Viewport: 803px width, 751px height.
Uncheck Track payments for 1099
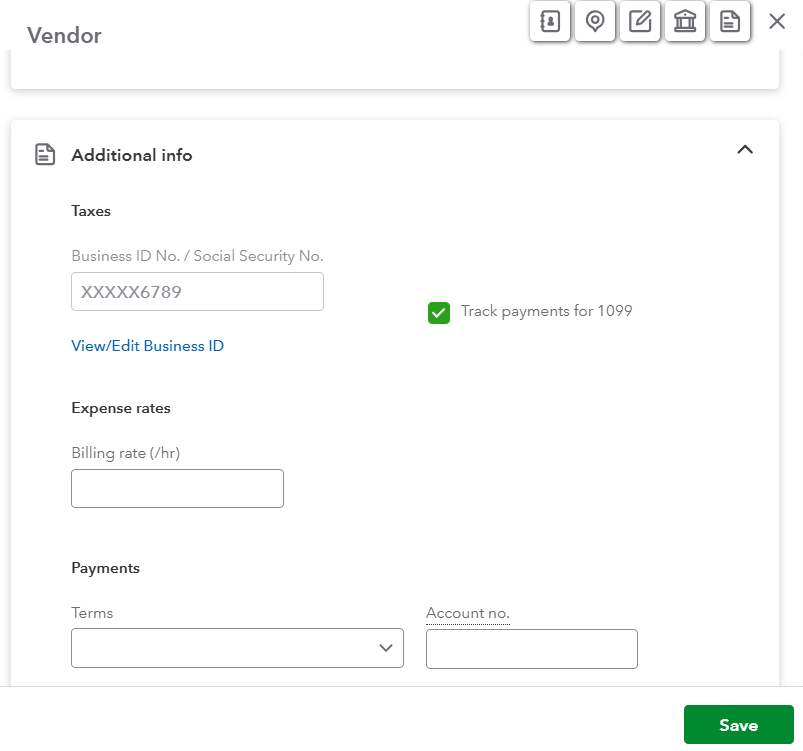[439, 313]
